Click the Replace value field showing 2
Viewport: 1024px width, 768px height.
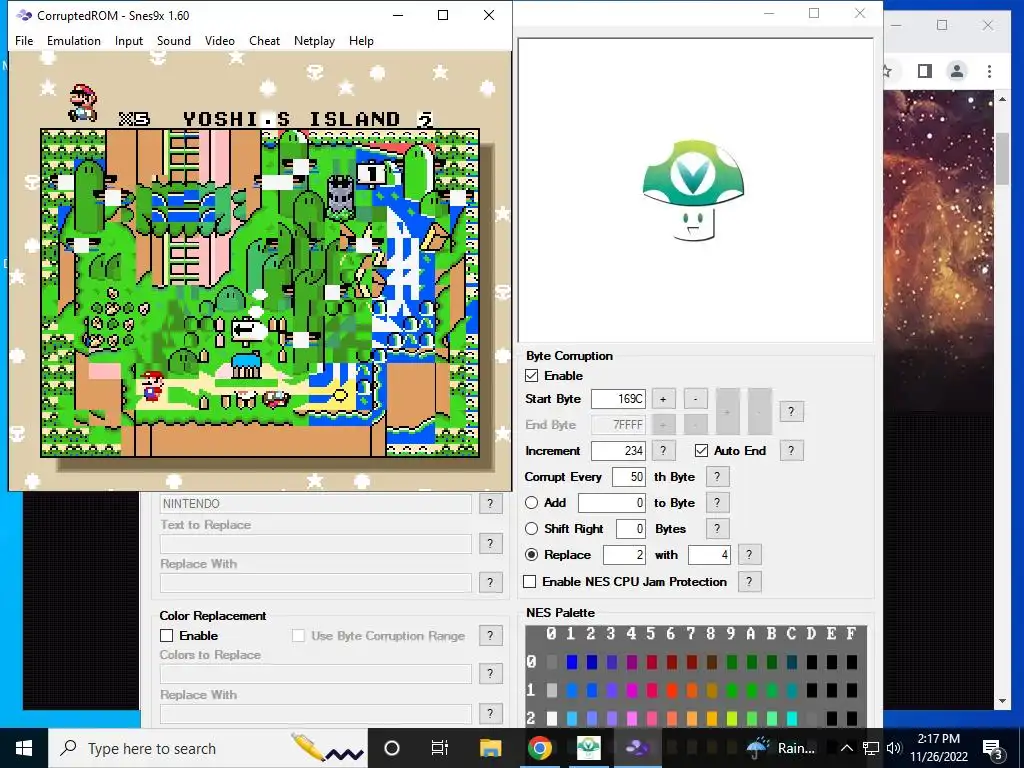coord(624,555)
